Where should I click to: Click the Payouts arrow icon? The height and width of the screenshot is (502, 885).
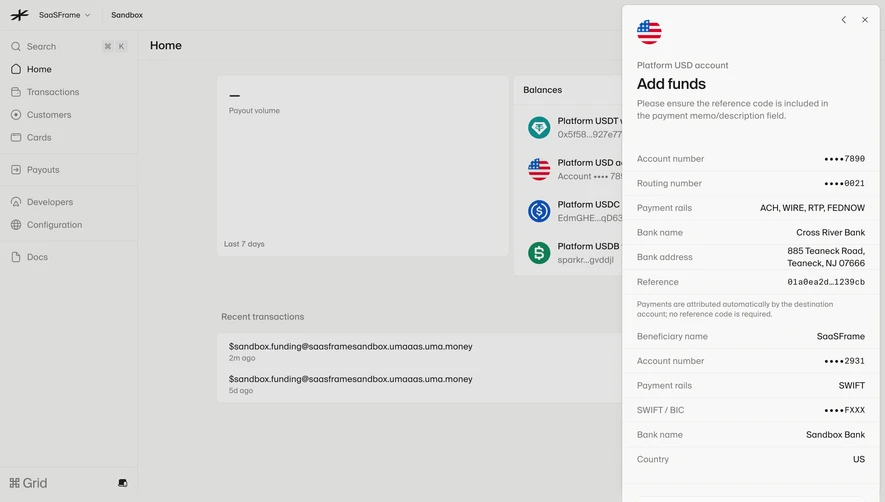tap(16, 169)
